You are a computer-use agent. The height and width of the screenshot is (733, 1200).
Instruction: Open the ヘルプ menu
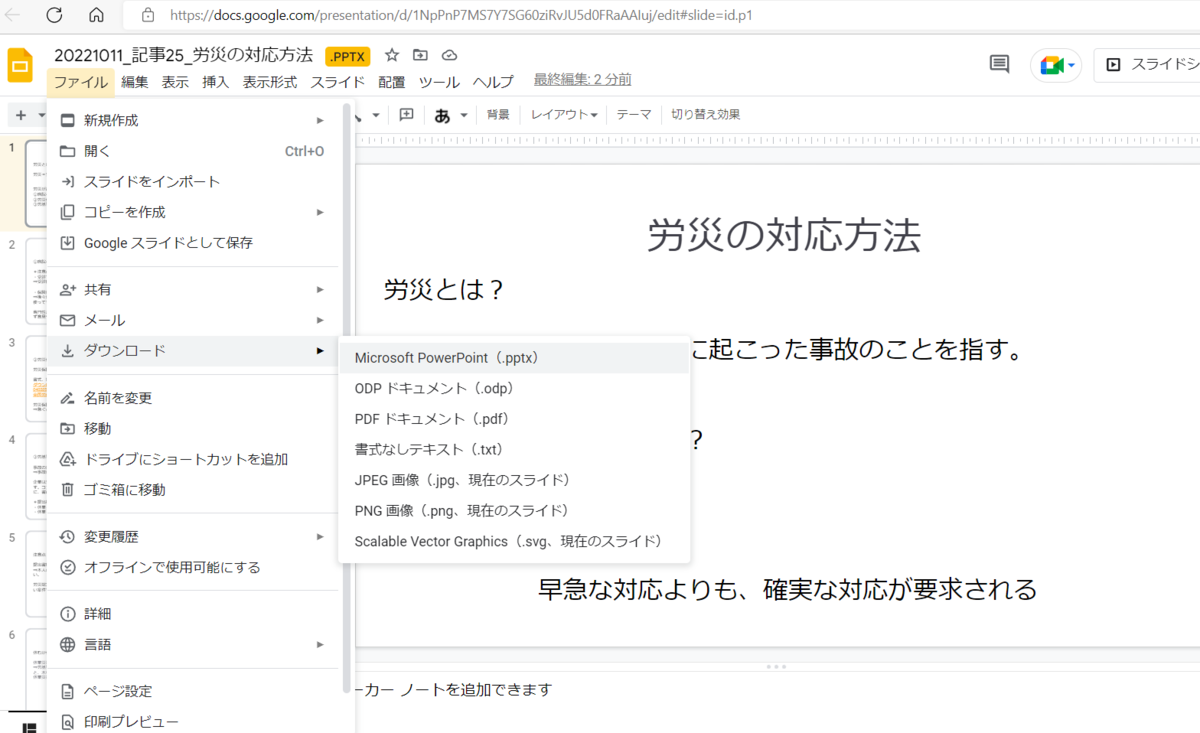pyautogui.click(x=493, y=82)
